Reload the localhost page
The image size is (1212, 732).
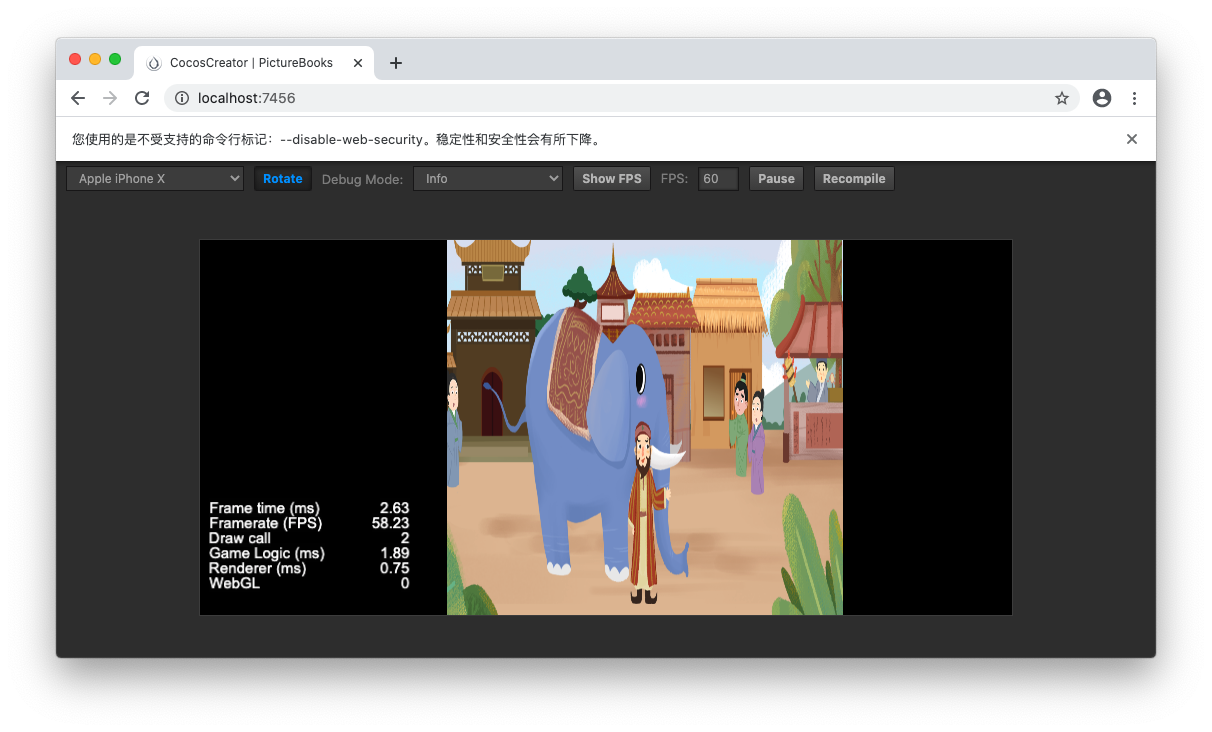142,98
